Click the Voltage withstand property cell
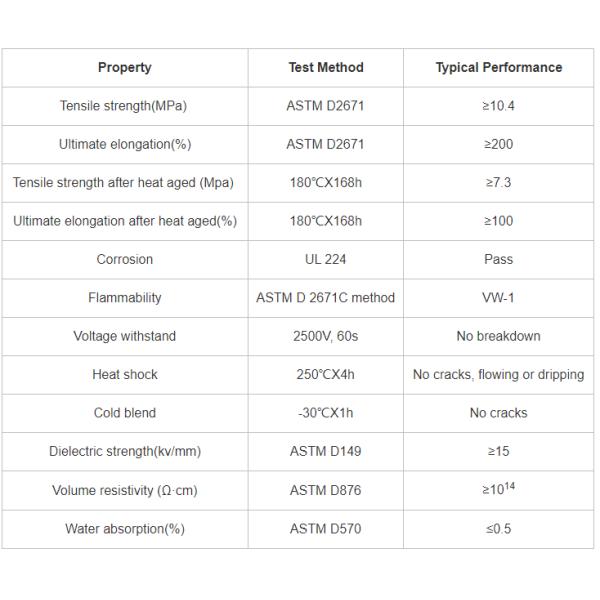Screen dimensions: 600x600 (x=125, y=336)
